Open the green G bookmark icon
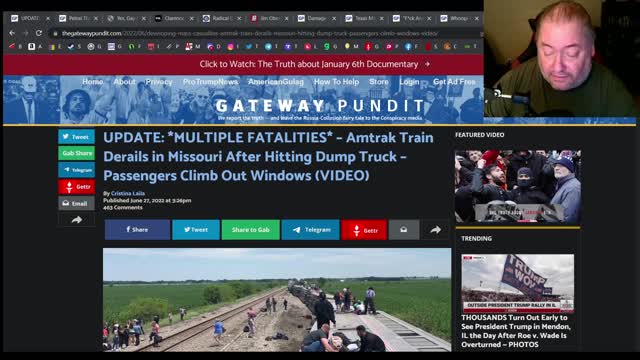Viewport: 640px width, 360px height. (x=327, y=47)
